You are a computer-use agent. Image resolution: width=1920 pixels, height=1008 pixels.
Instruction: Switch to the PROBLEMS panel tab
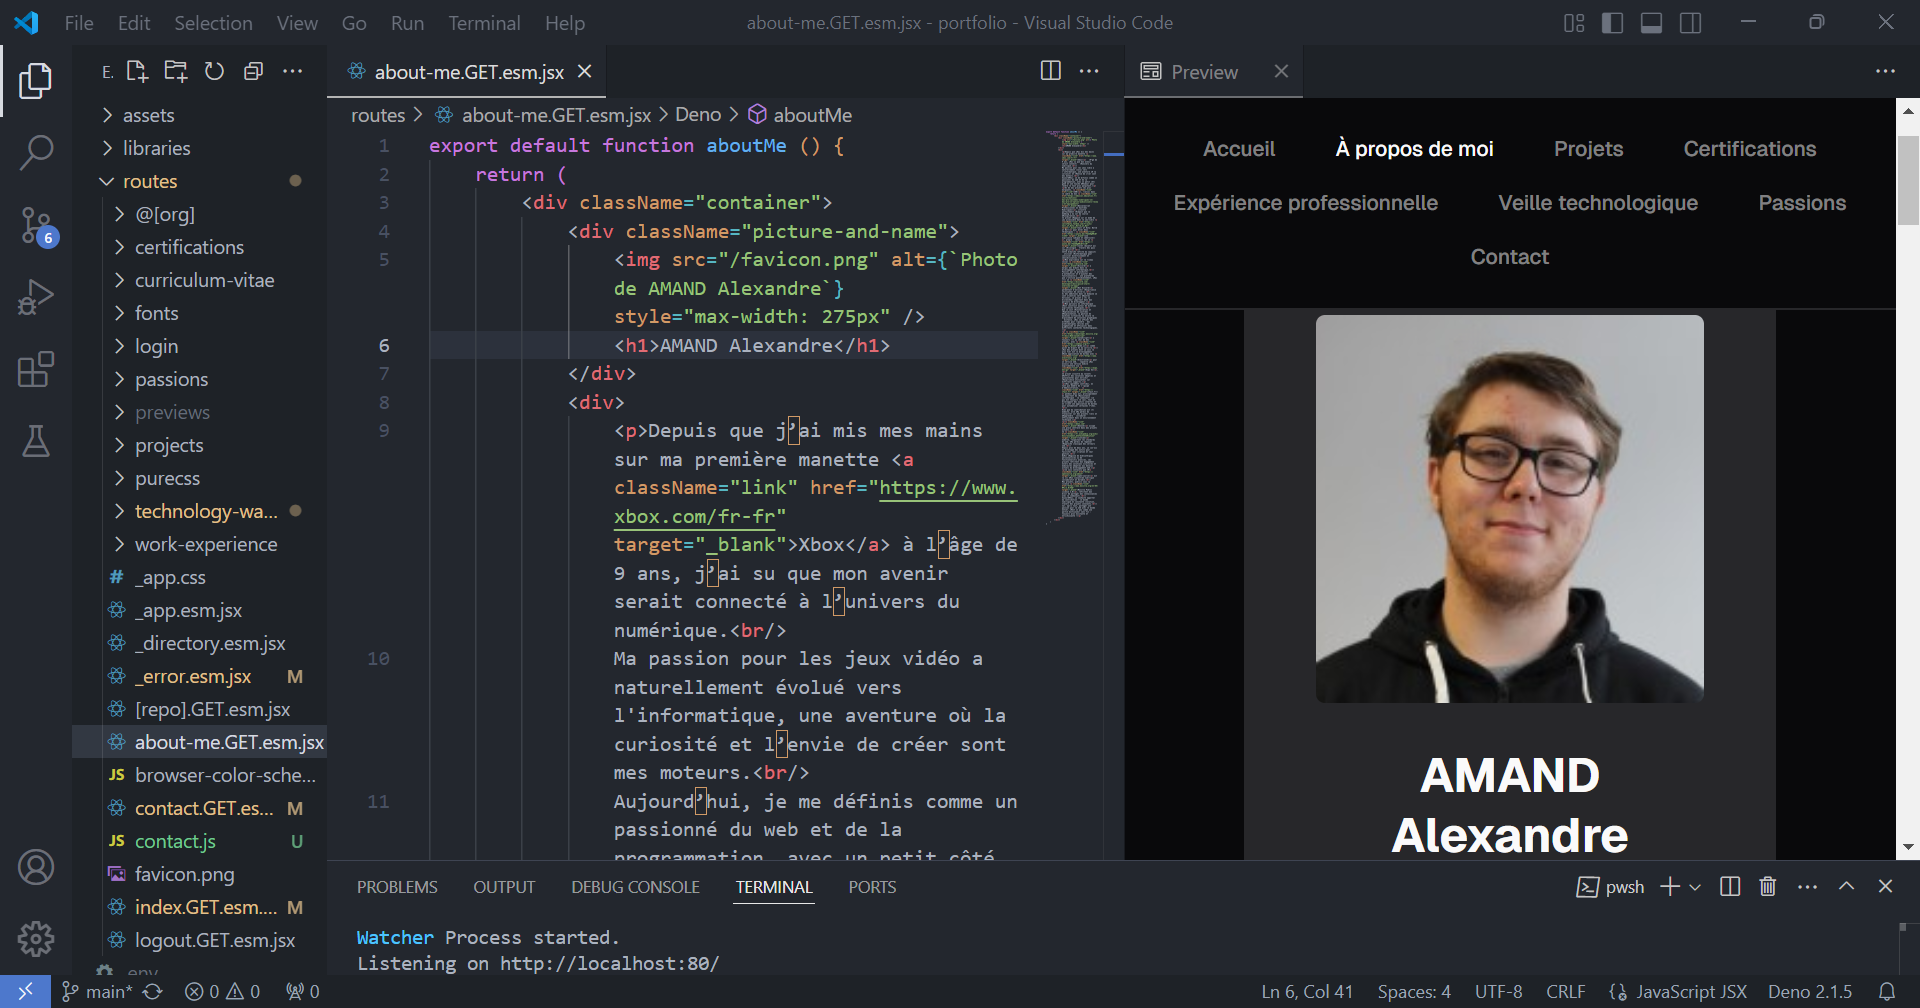click(397, 887)
